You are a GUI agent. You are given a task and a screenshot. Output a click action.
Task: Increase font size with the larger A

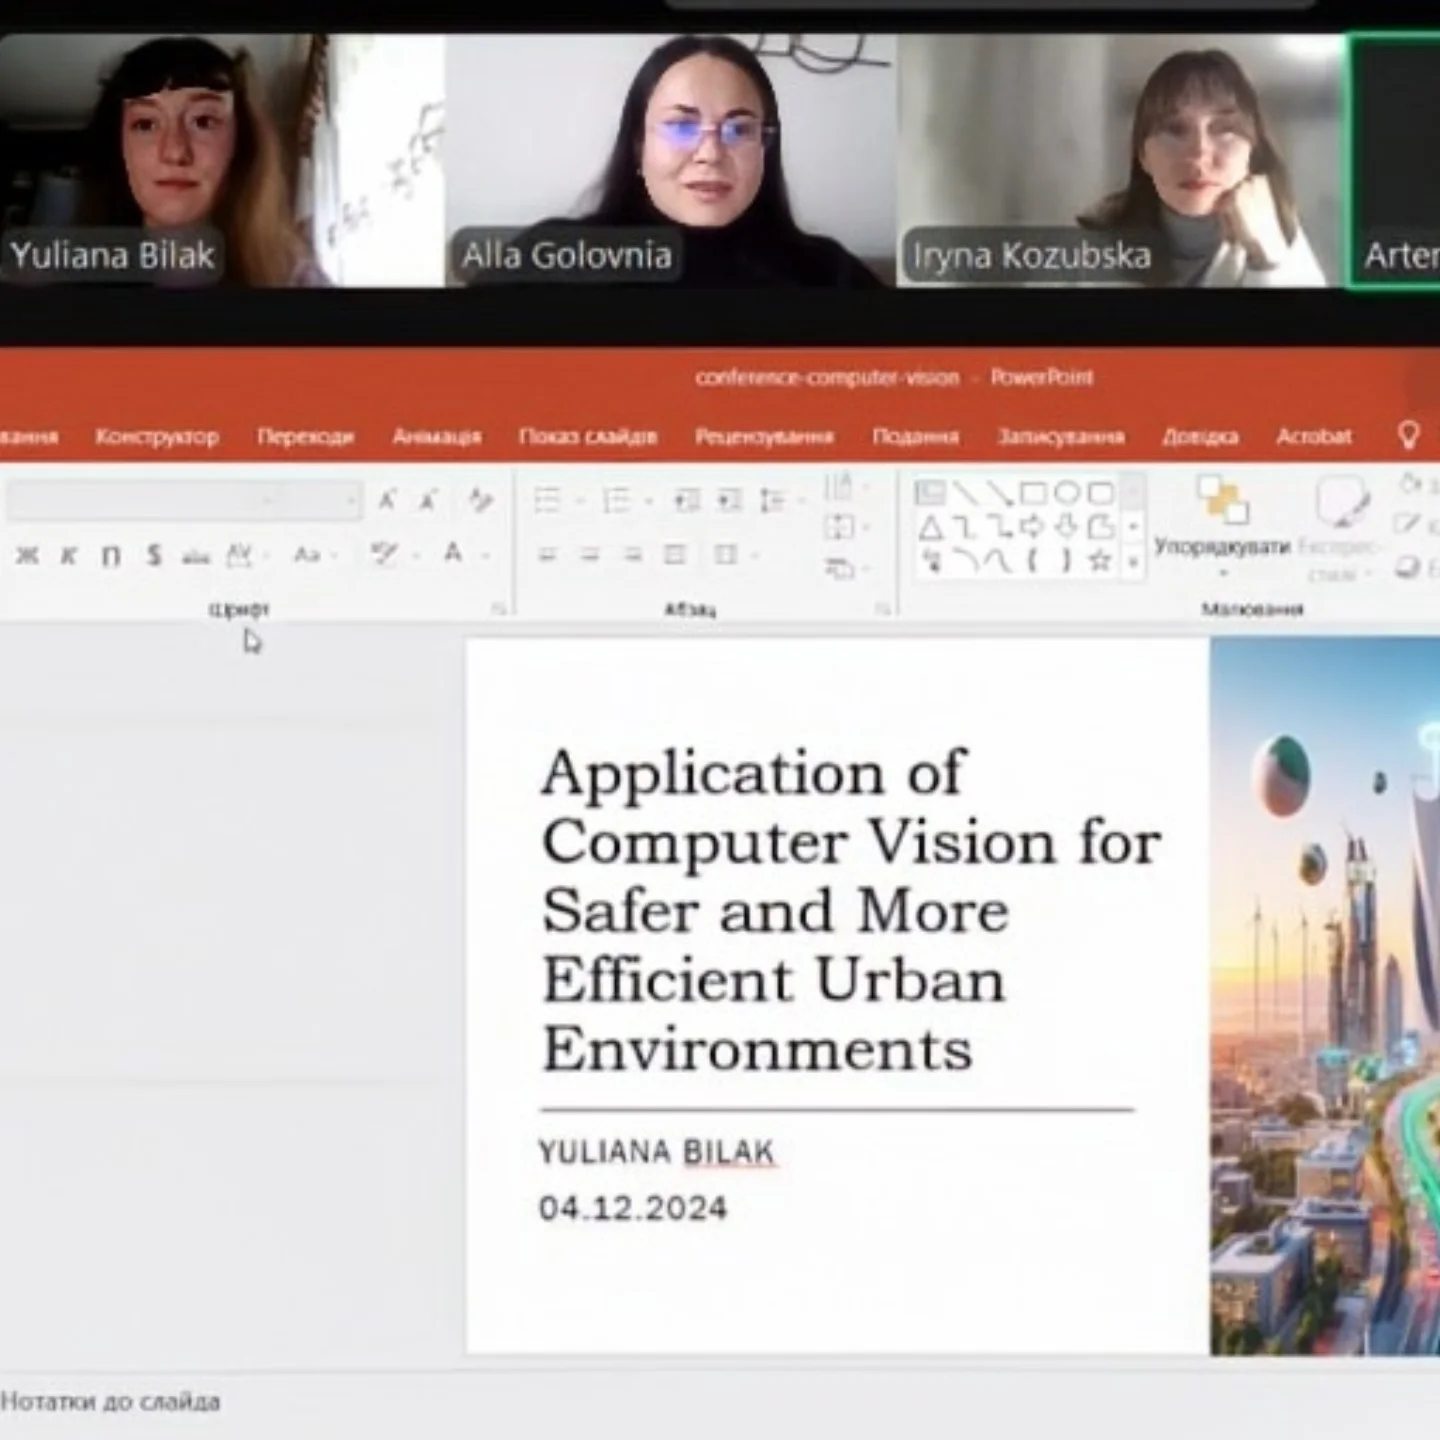click(388, 500)
